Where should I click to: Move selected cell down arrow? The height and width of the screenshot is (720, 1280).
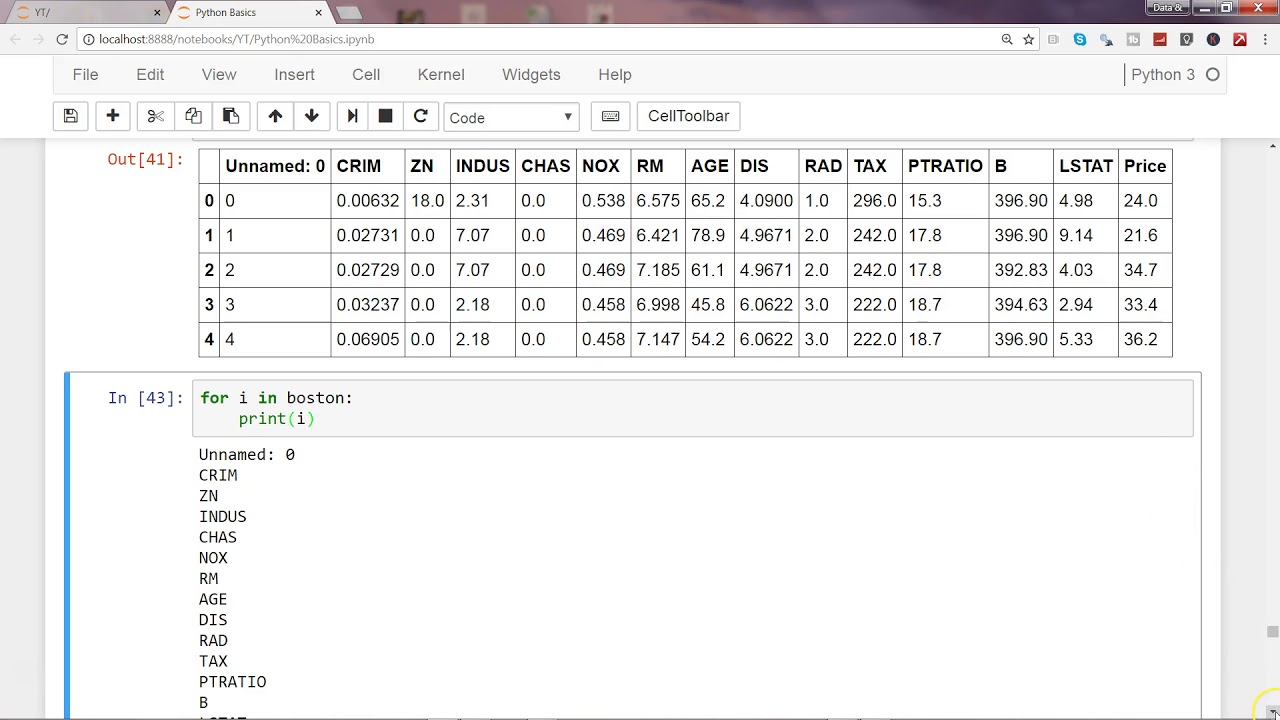coord(312,116)
